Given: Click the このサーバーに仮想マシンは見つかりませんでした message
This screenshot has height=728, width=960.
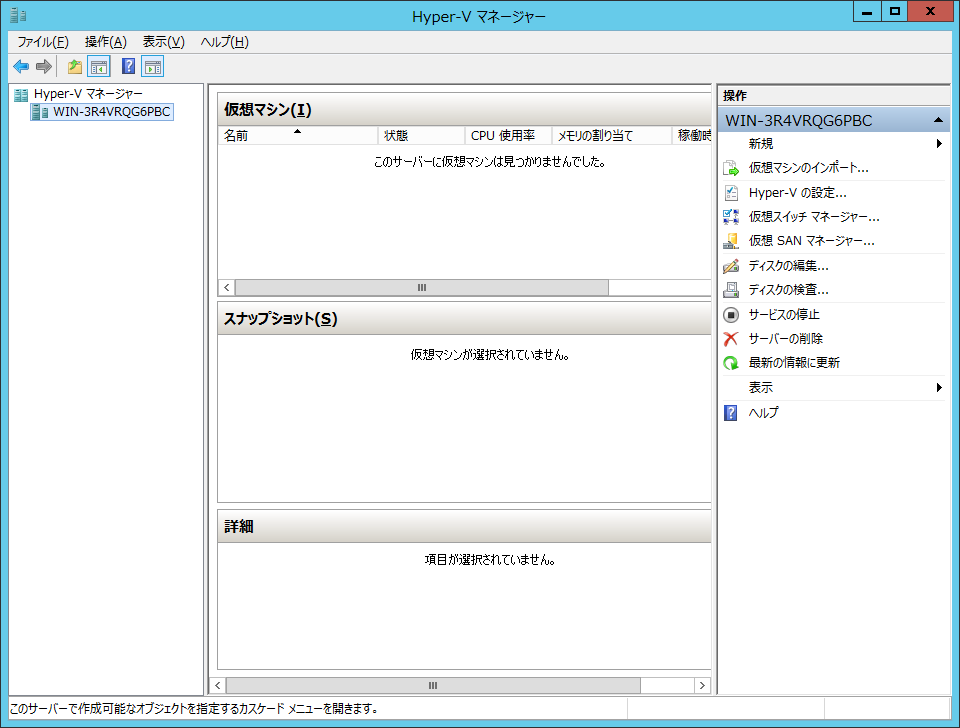Looking at the screenshot, I should click(x=490, y=162).
